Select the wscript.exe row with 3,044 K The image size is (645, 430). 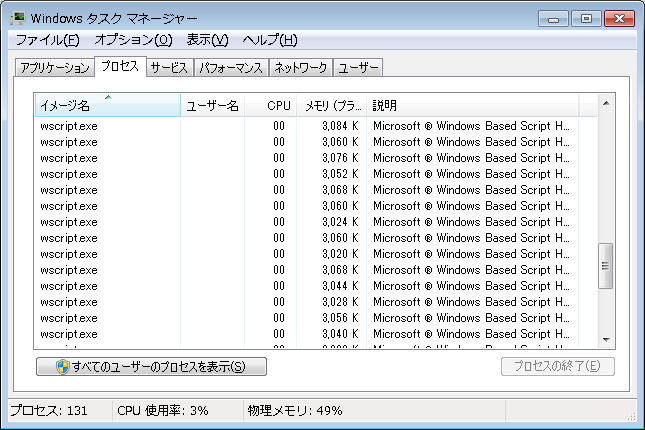pyautogui.click(x=306, y=286)
